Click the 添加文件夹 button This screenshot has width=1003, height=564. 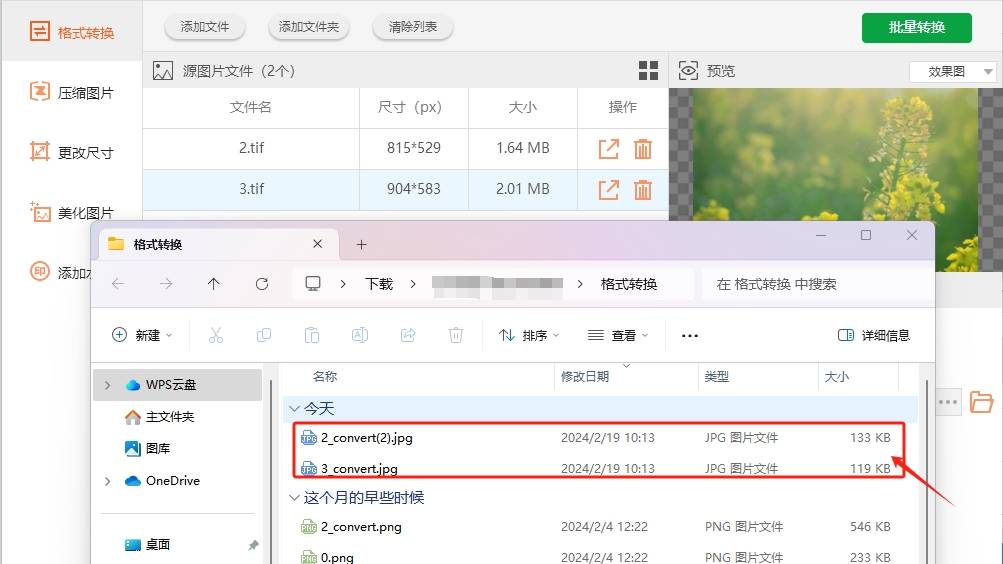coord(308,27)
